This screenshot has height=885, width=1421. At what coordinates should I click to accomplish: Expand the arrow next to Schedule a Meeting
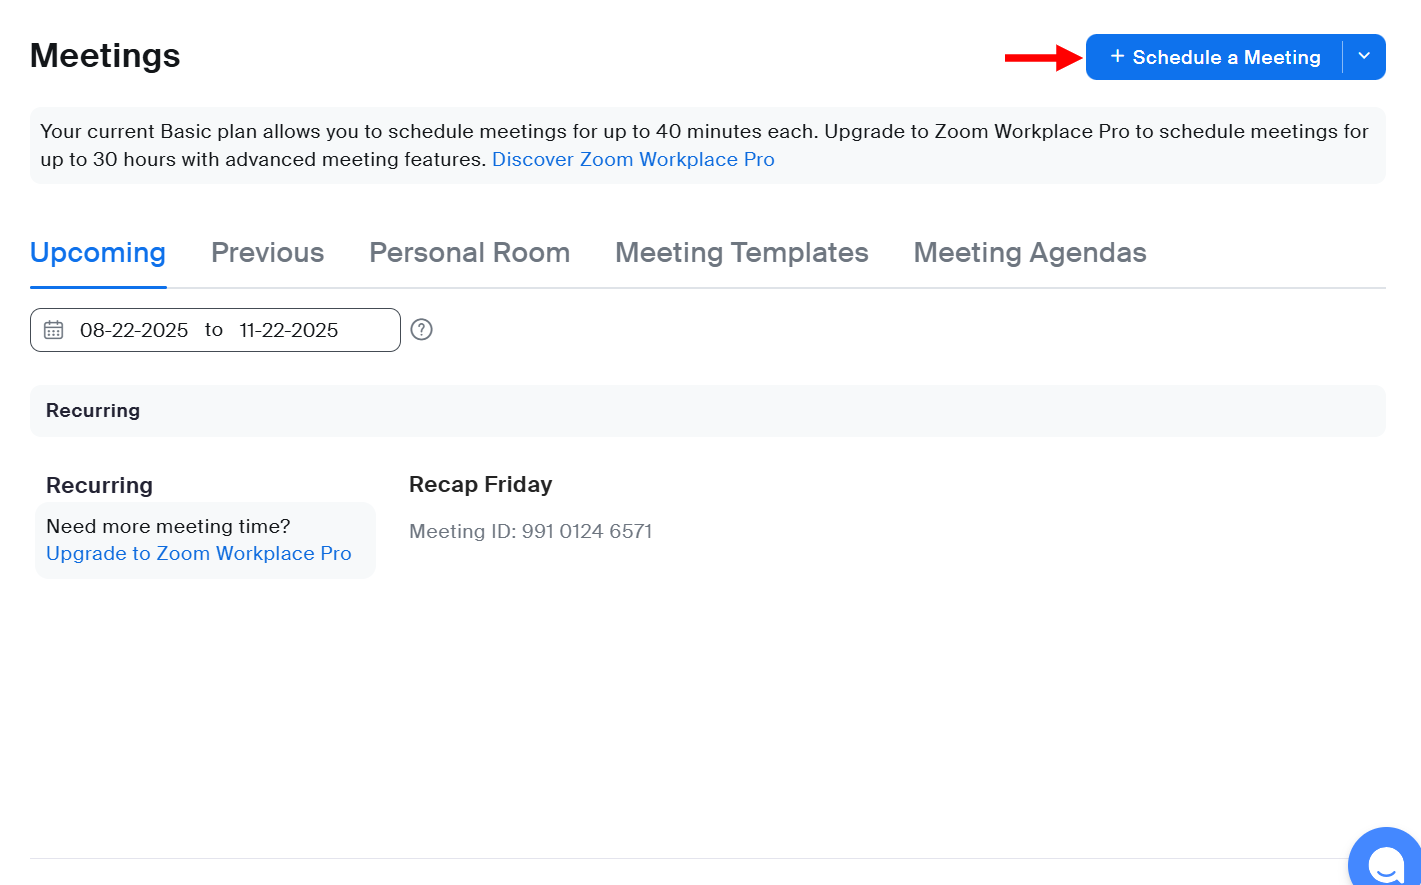[x=1364, y=57]
